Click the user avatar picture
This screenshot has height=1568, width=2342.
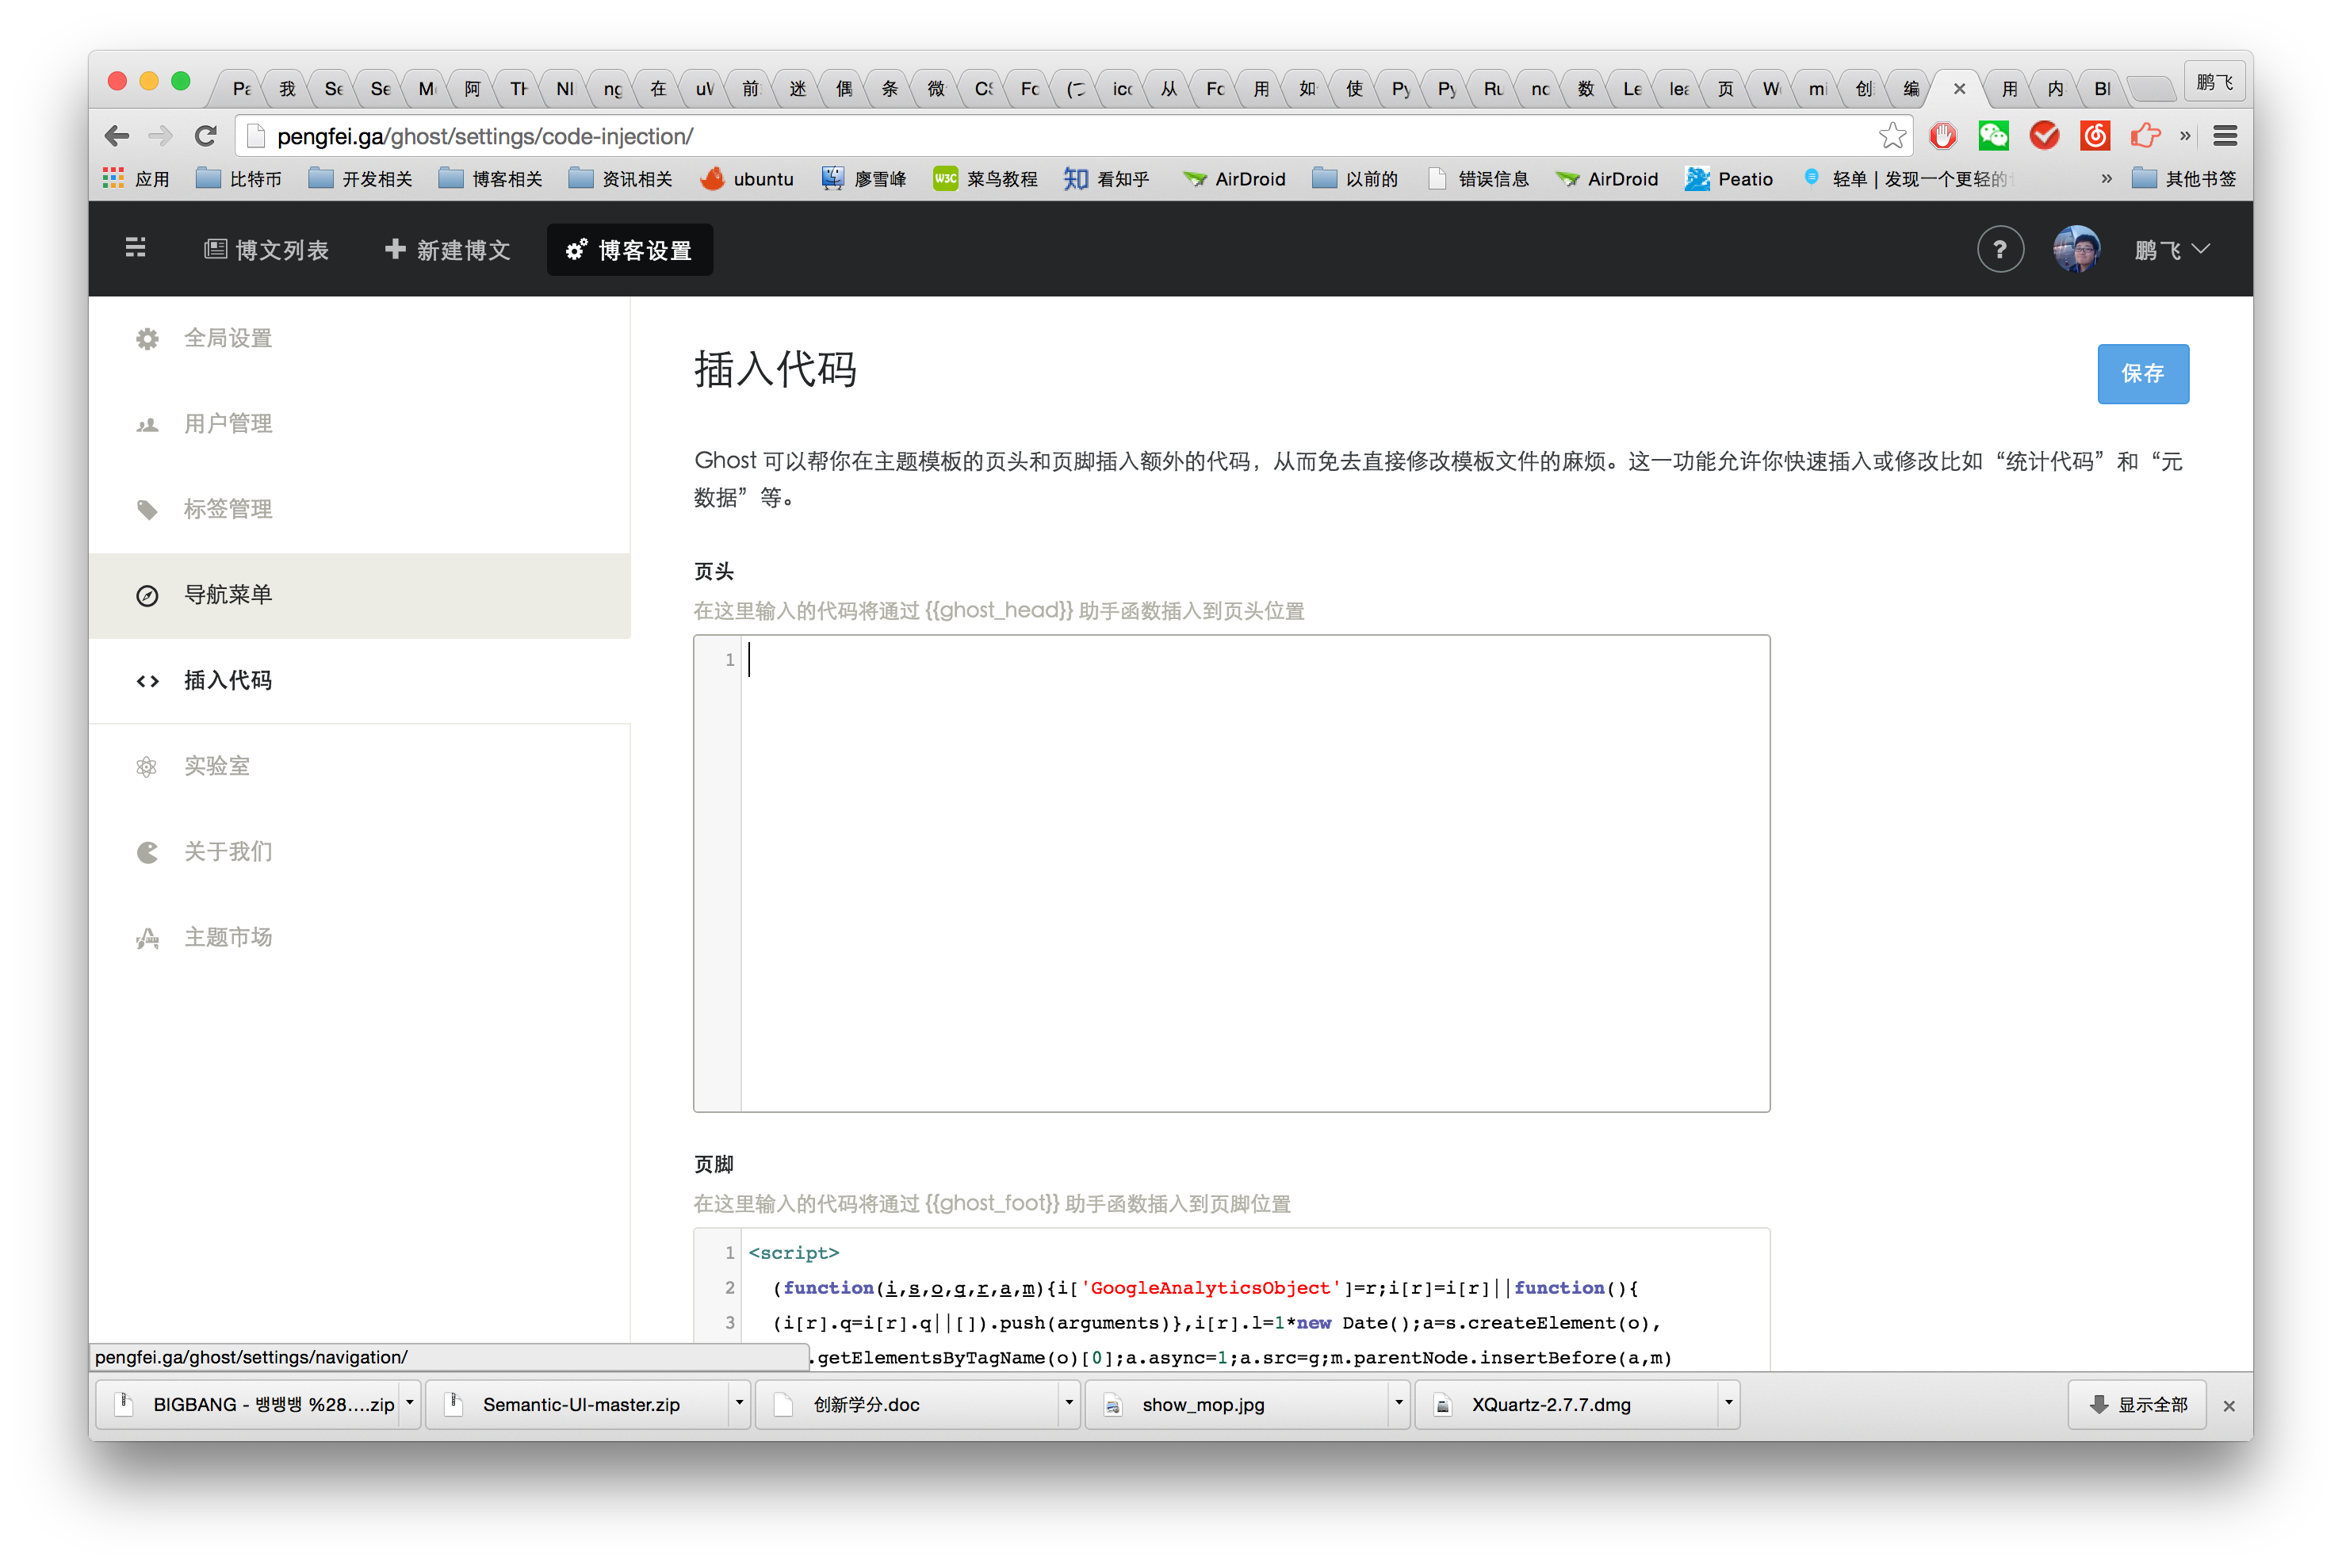(x=2076, y=250)
